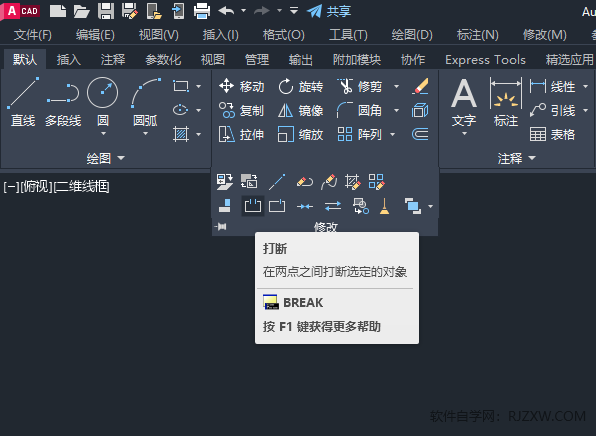Select the 标注 (Dimension) tool
The height and width of the screenshot is (436, 596).
click(x=506, y=102)
